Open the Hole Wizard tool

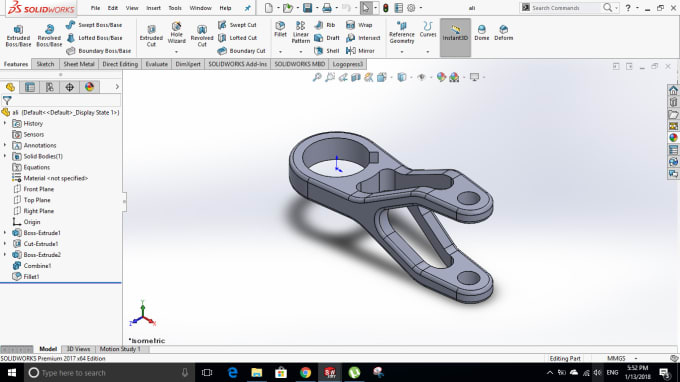(177, 32)
